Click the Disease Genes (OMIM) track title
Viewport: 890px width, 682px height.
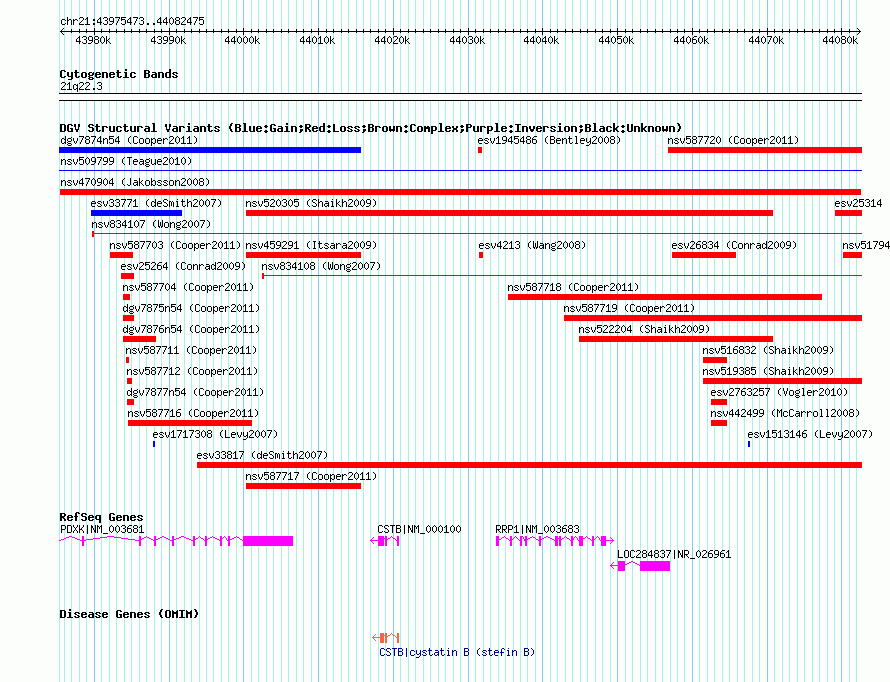[129, 614]
